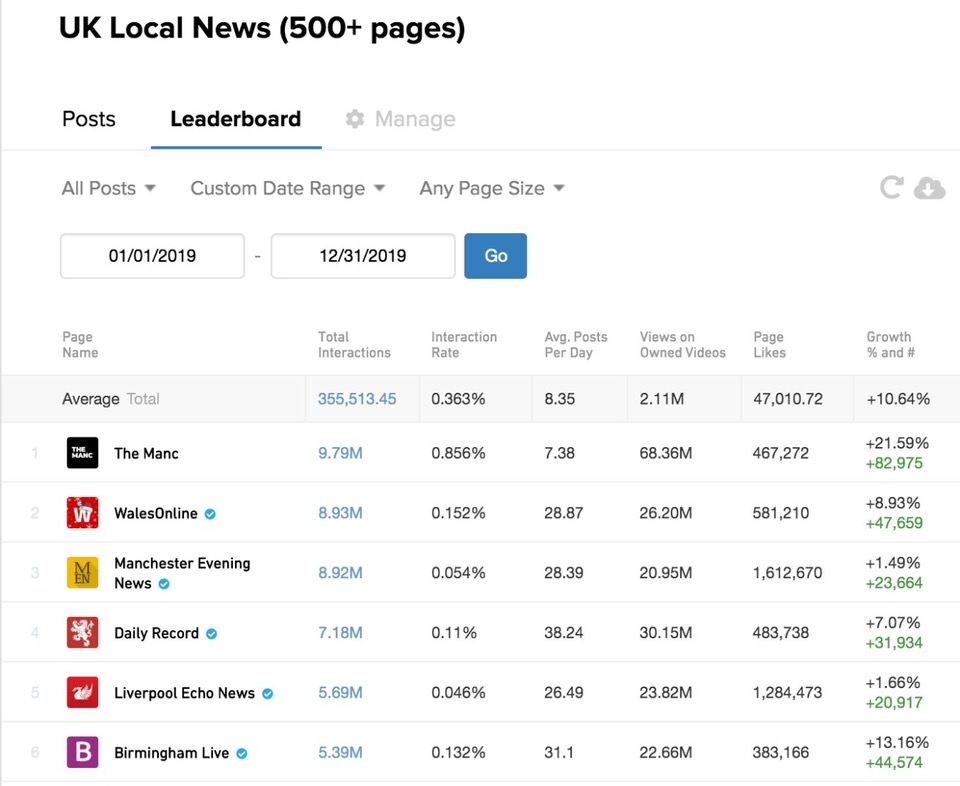Click the Birmingham Live purple logo
The width and height of the screenshot is (960, 786).
(x=82, y=752)
